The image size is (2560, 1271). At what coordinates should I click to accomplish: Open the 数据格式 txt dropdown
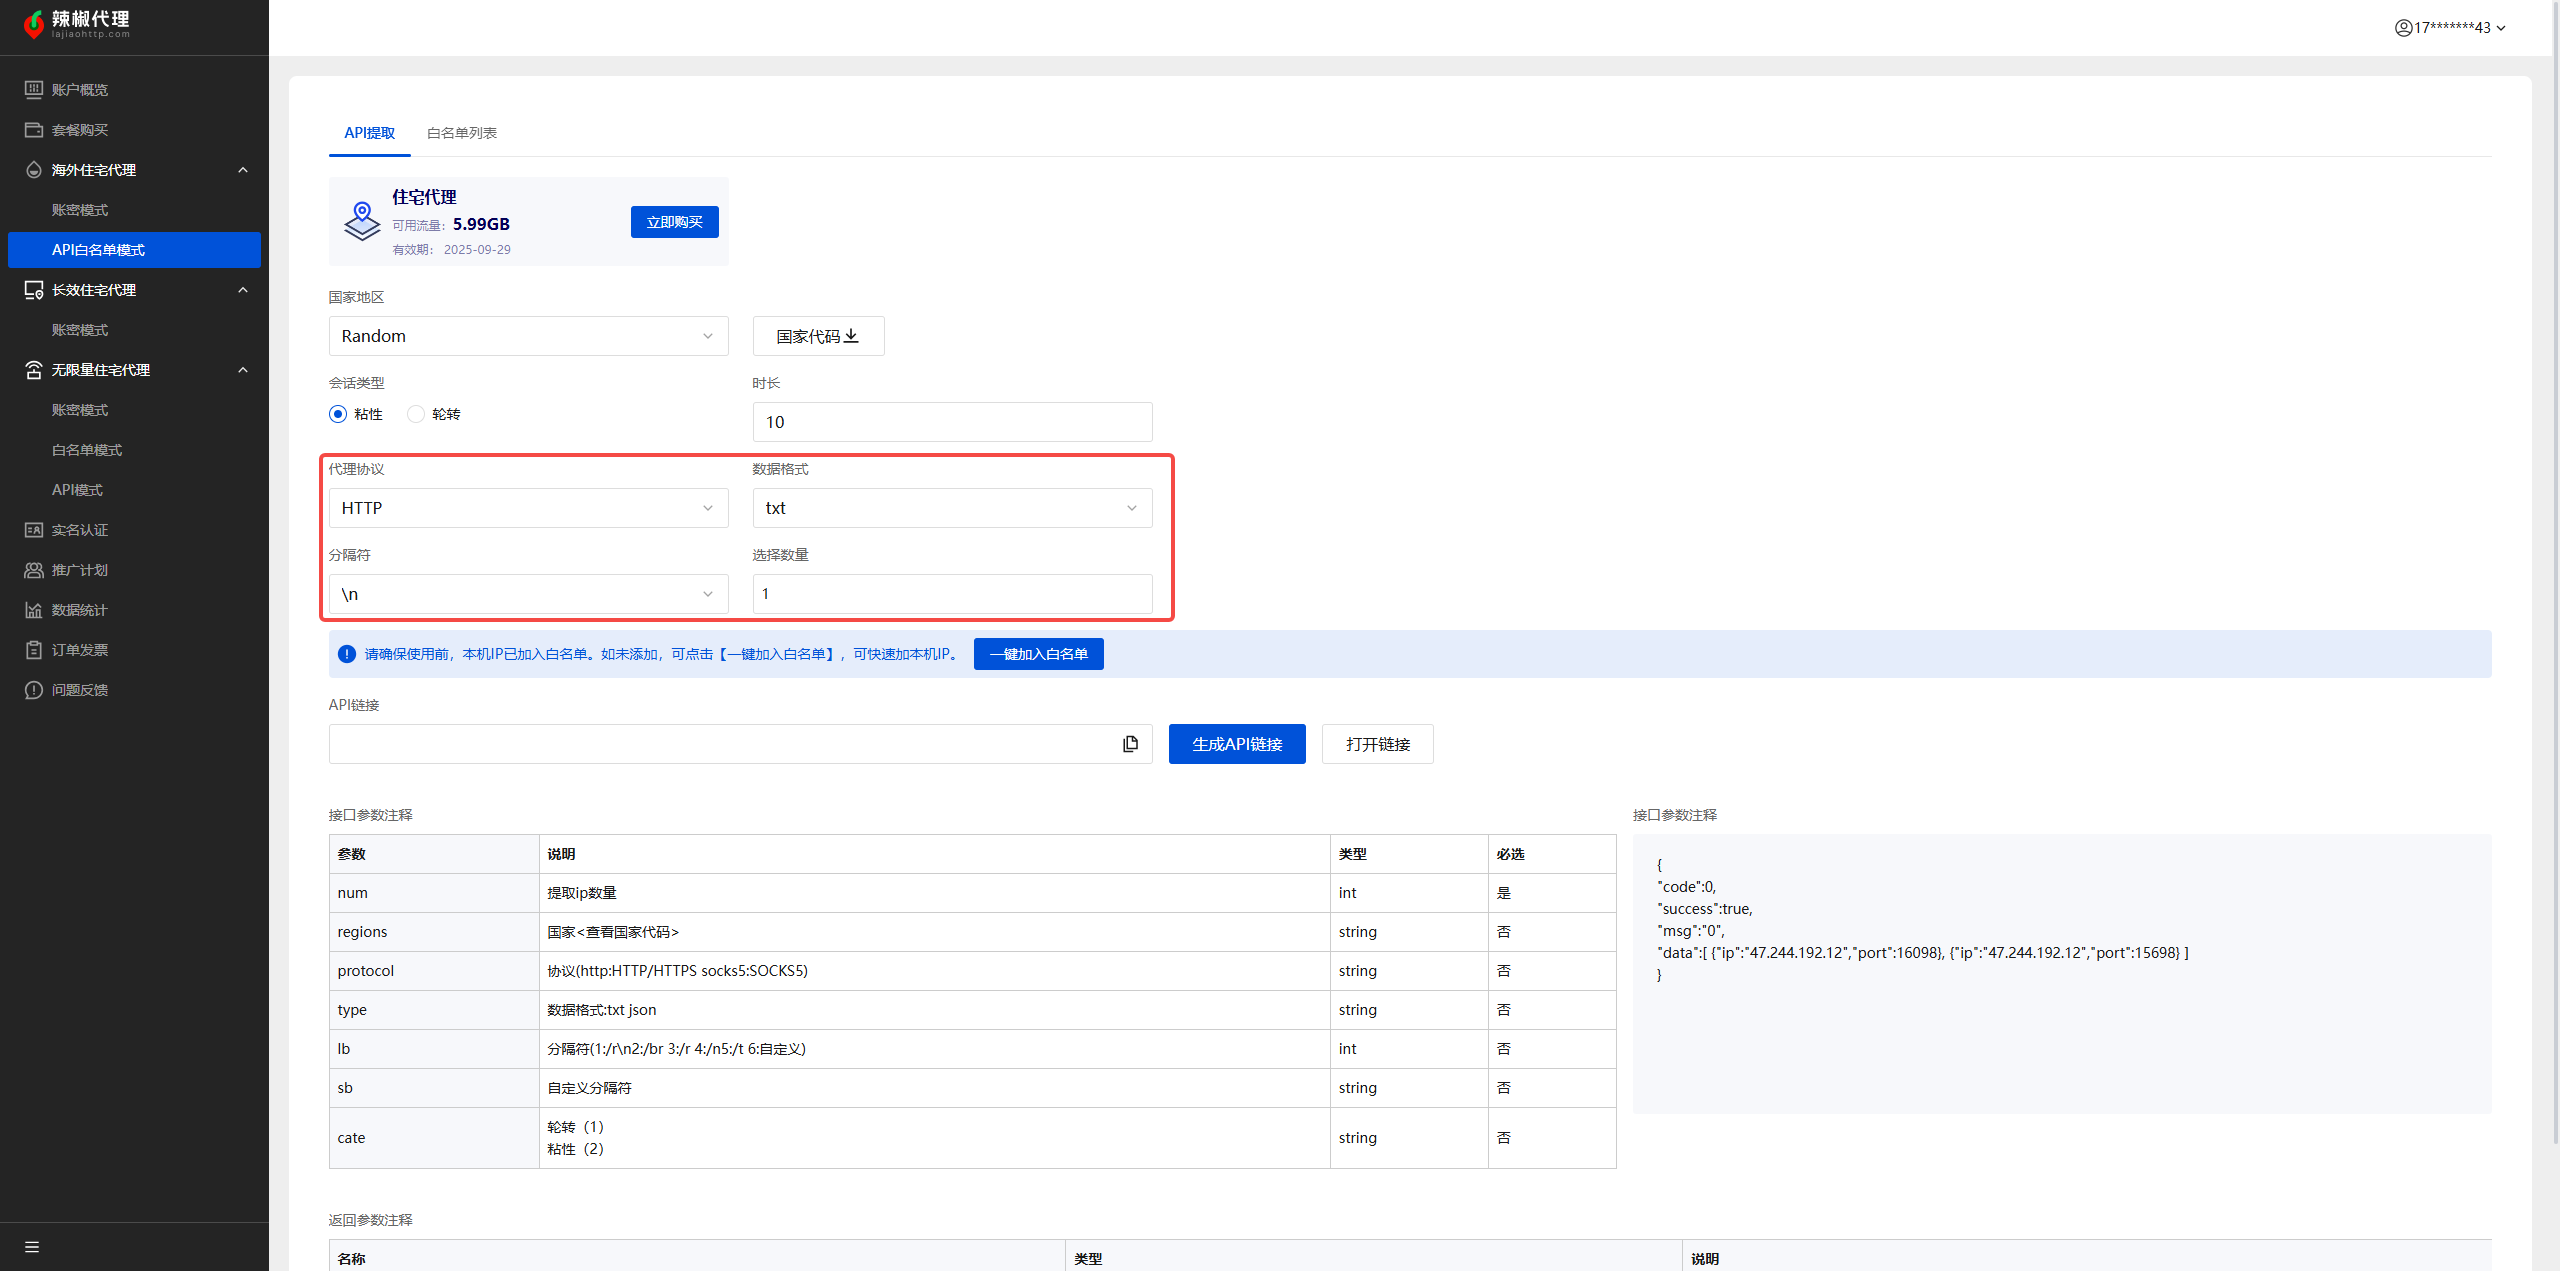951,508
